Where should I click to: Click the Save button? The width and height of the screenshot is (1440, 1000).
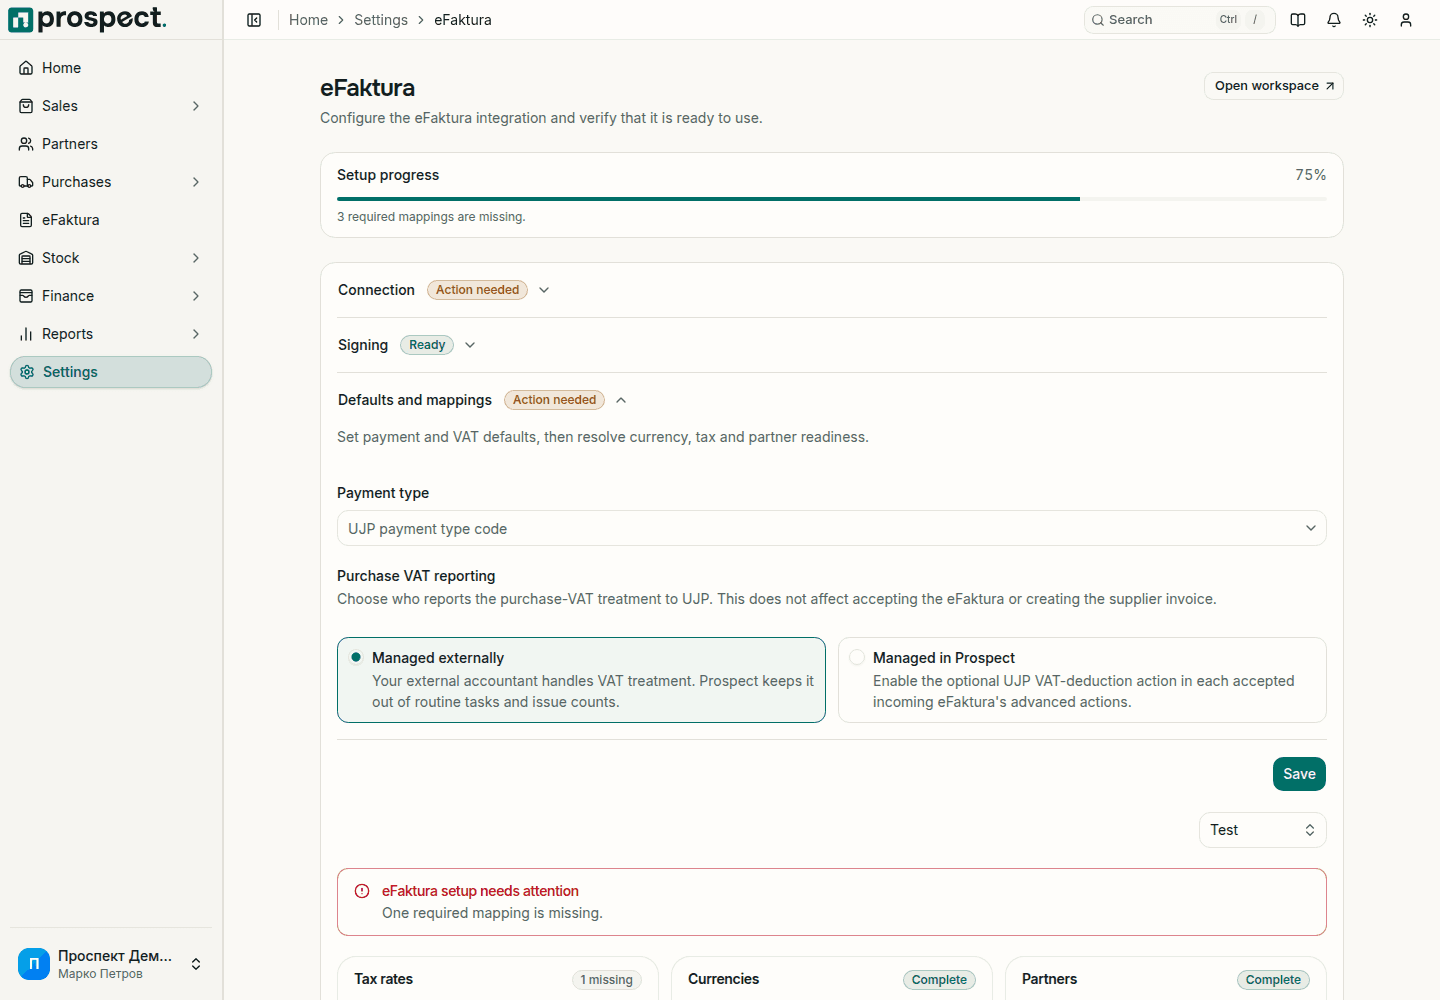pos(1299,774)
